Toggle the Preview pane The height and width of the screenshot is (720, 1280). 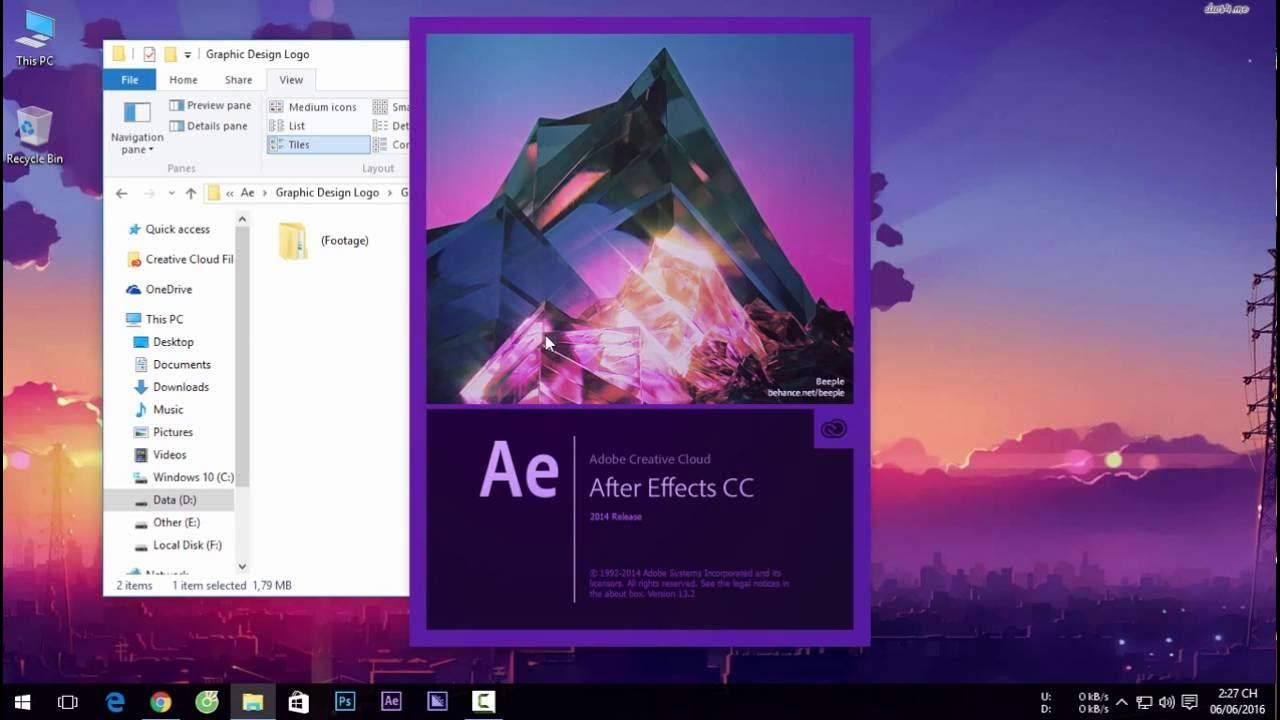210,105
